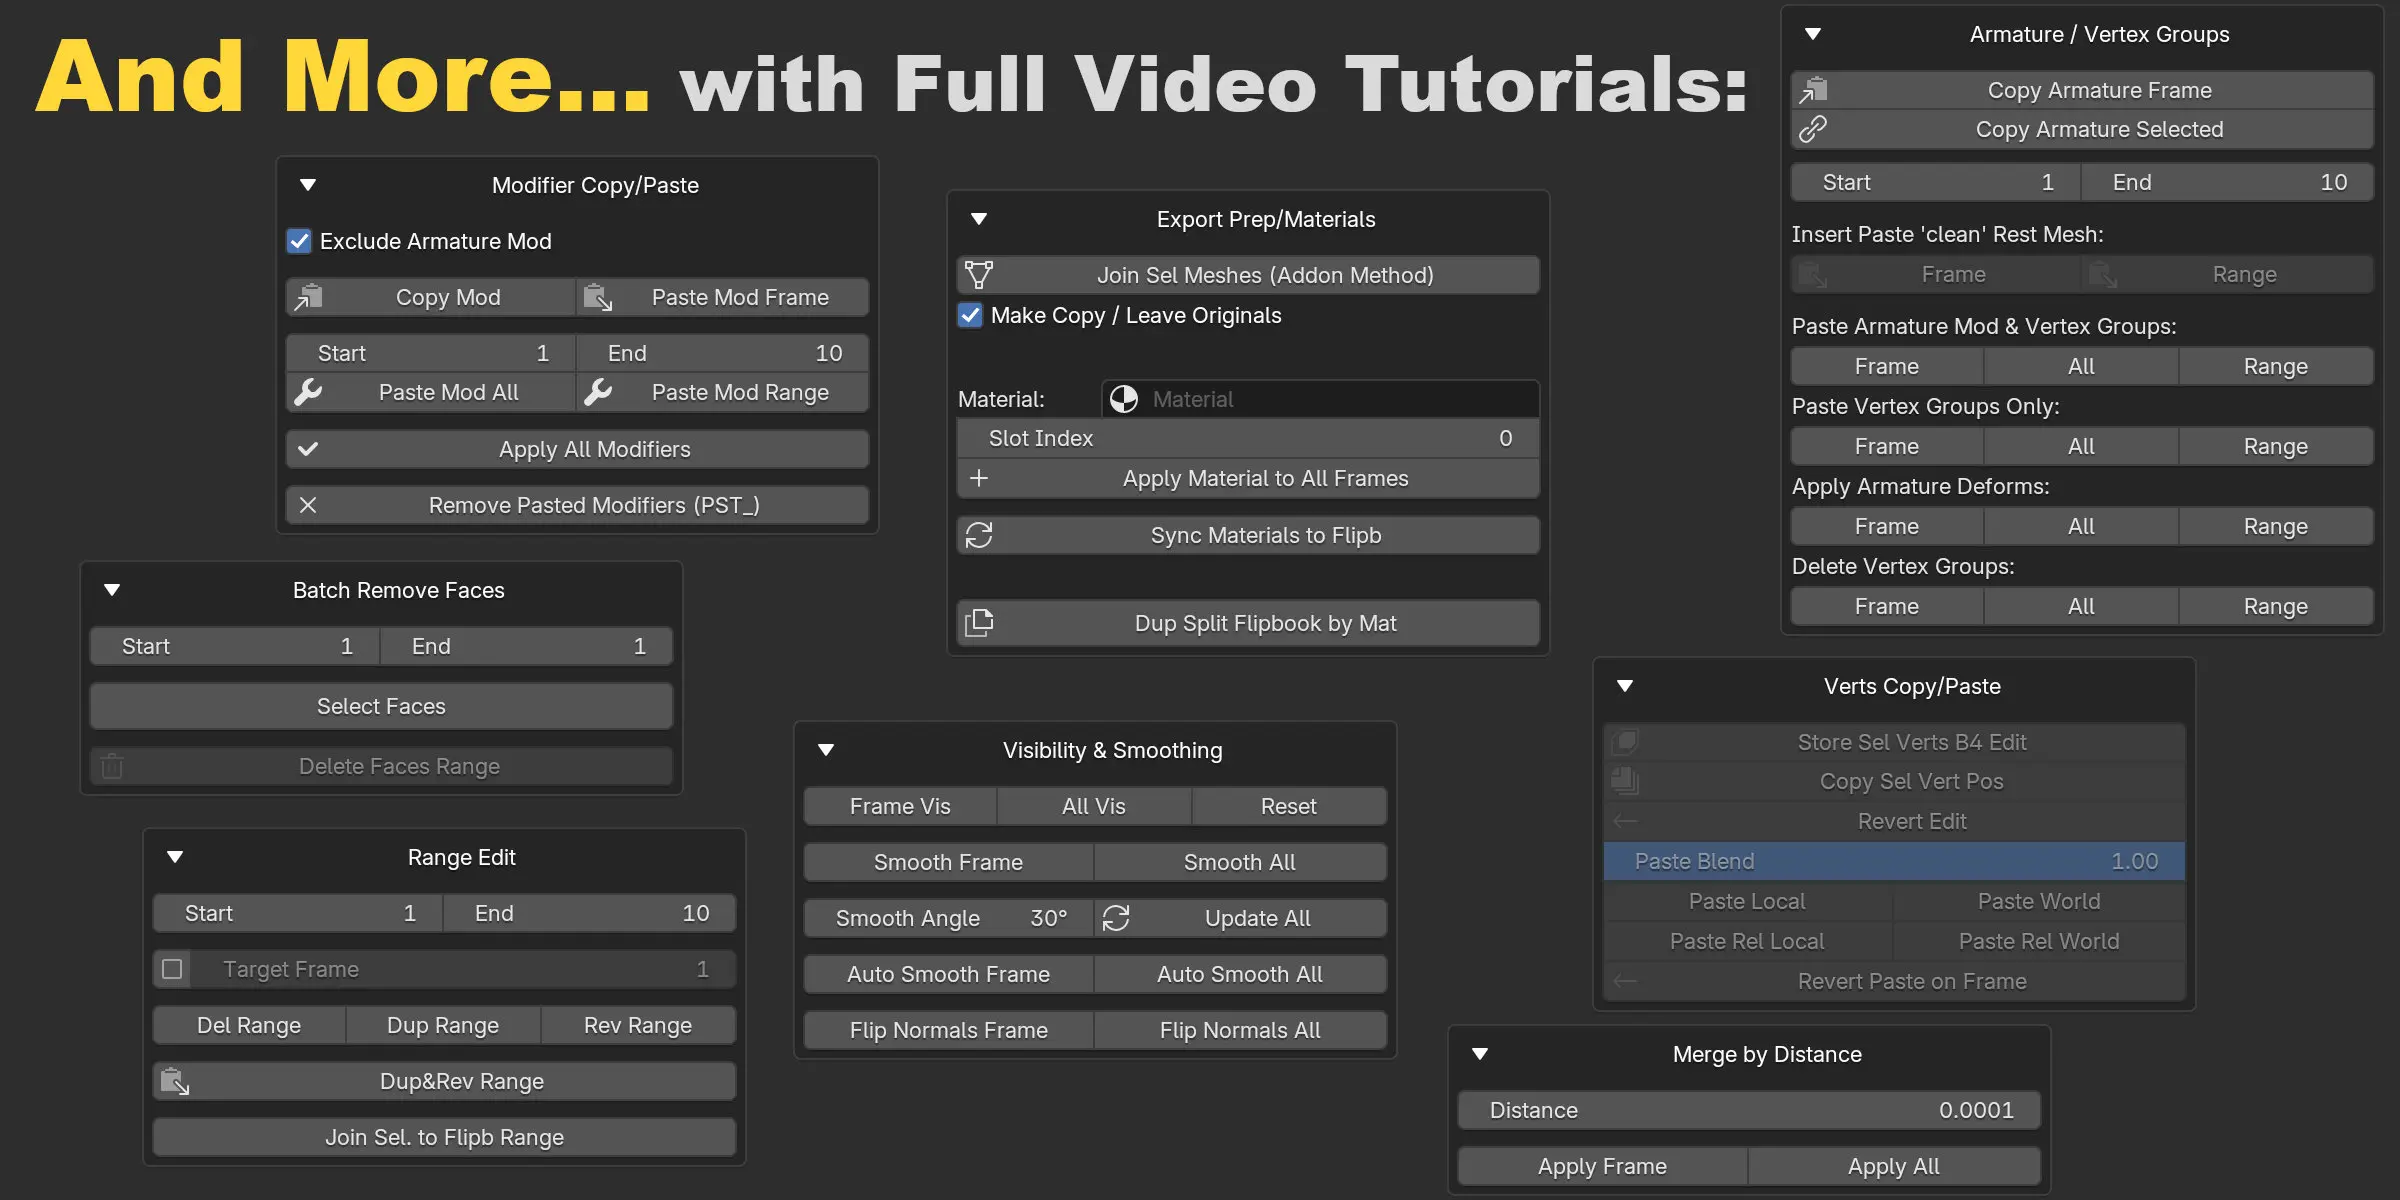This screenshot has width=2400, height=1200.
Task: Collapse the Visibility & Smoothing panel
Action: pos(826,750)
